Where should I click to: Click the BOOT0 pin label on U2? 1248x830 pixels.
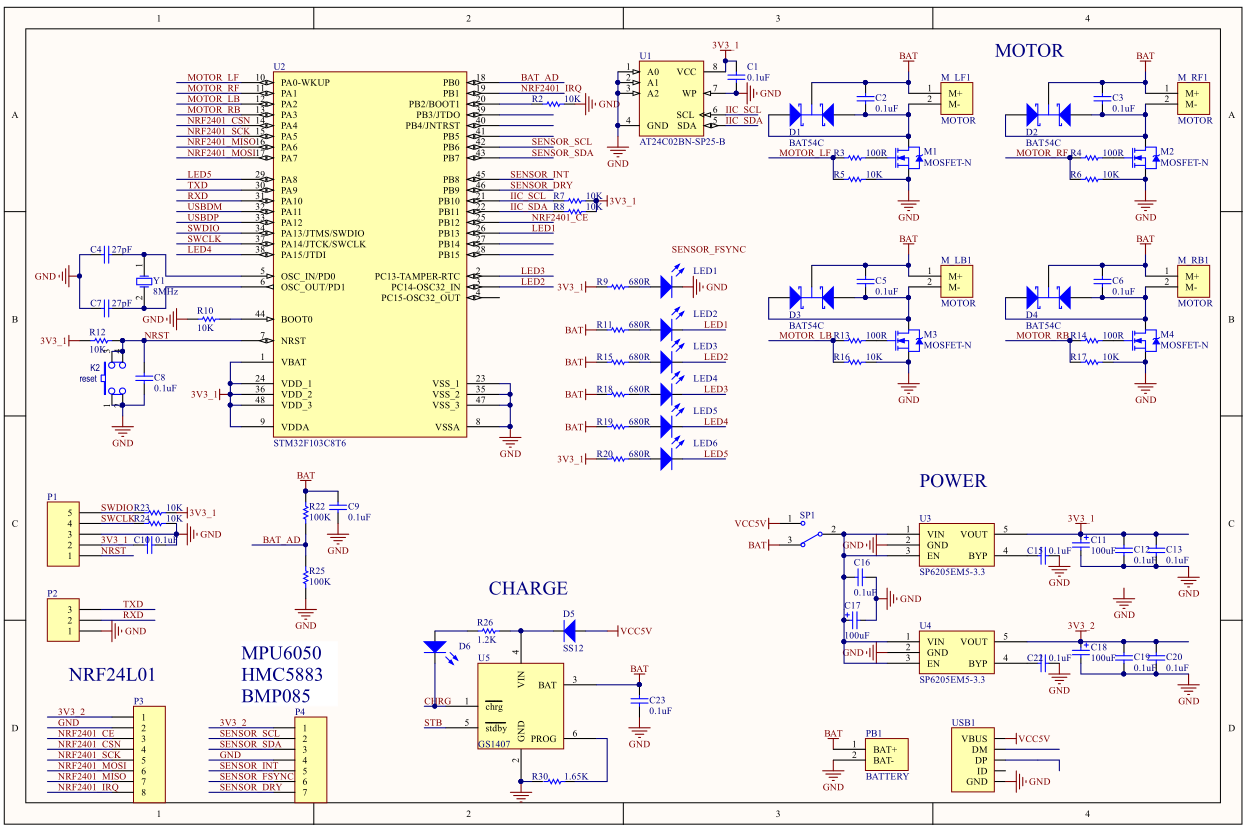297,319
